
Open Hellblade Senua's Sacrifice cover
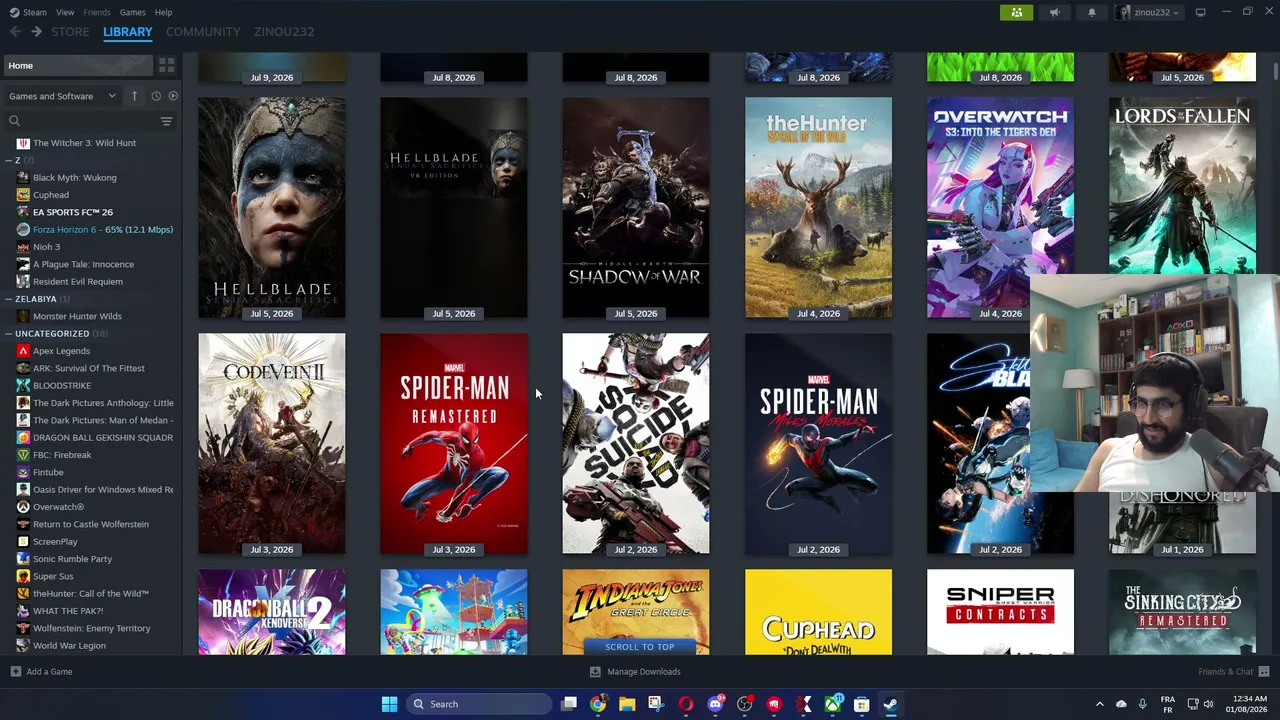272,207
